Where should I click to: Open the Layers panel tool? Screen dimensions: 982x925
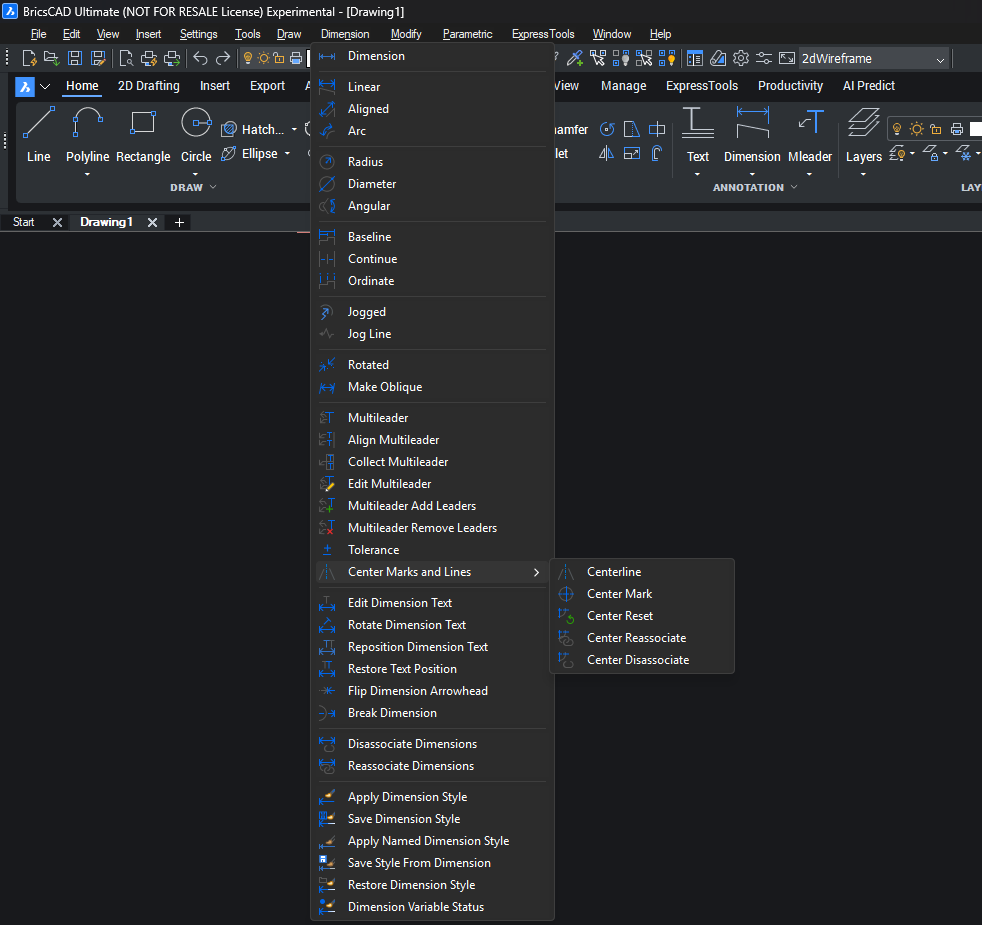tap(864, 135)
